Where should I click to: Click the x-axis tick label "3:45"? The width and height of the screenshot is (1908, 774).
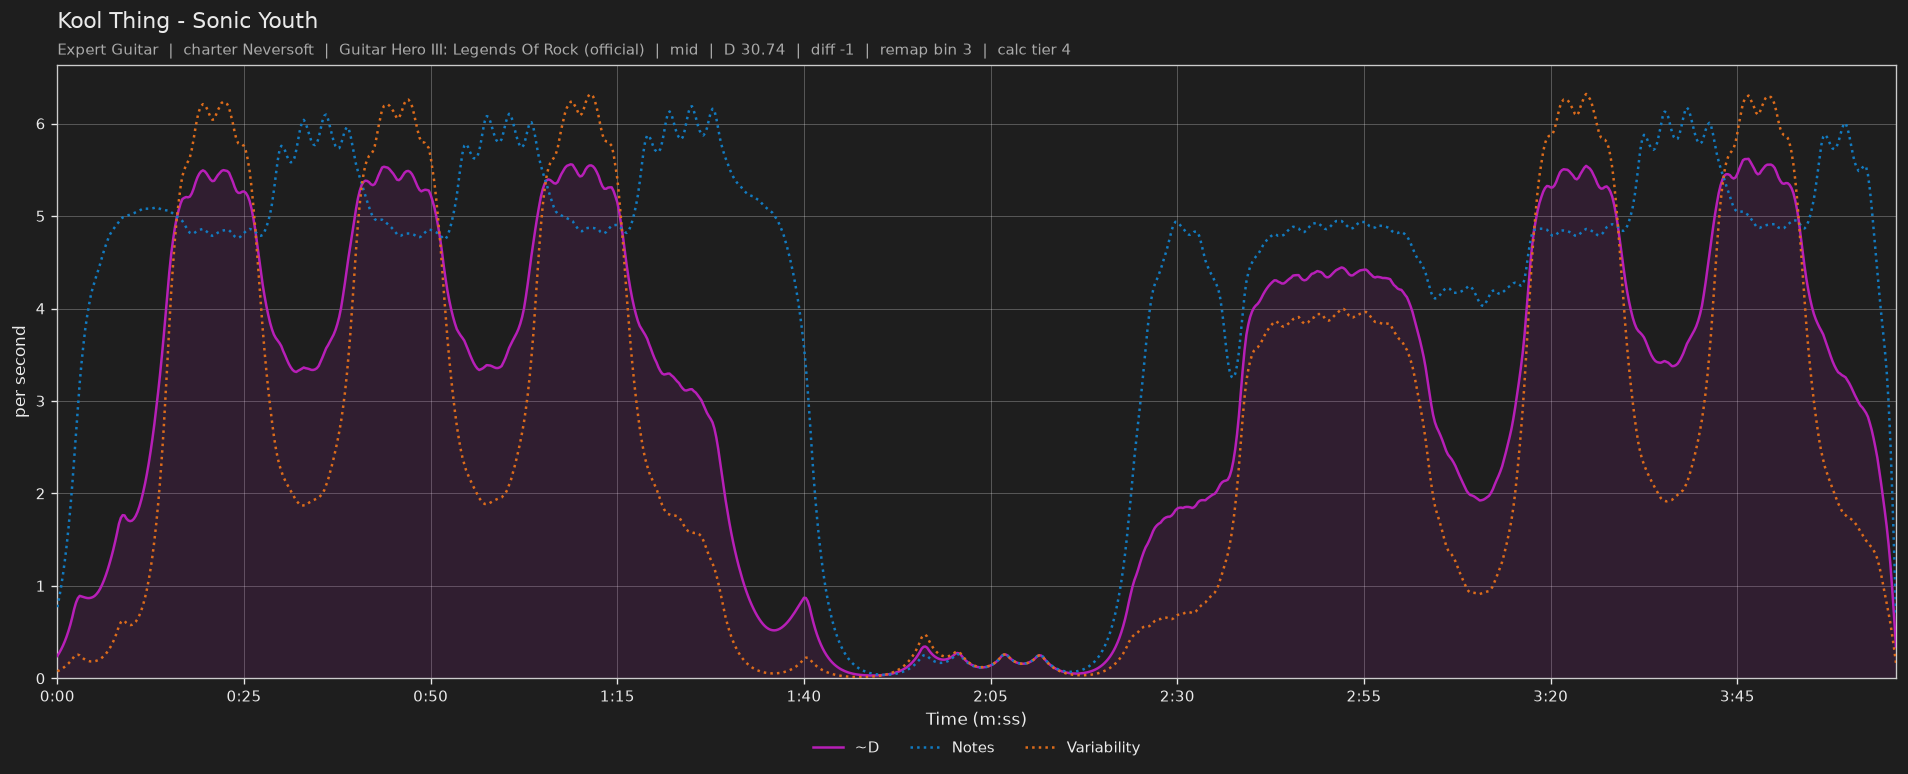click(x=1737, y=696)
